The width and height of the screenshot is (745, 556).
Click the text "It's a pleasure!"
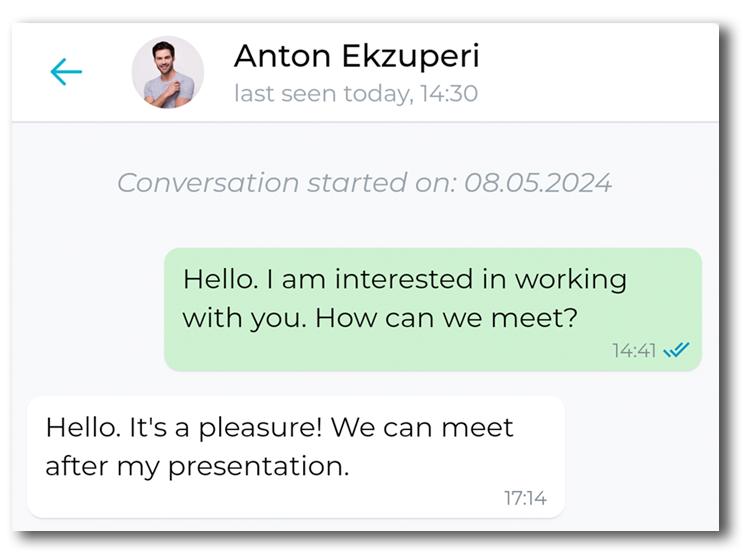[226, 428]
